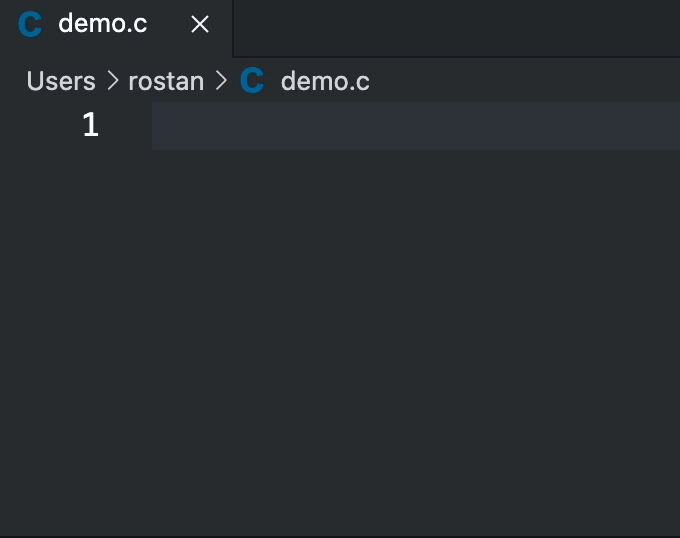Click empty breadcrumb bar right of demo.c
The image size is (680, 538).
pos(520,81)
